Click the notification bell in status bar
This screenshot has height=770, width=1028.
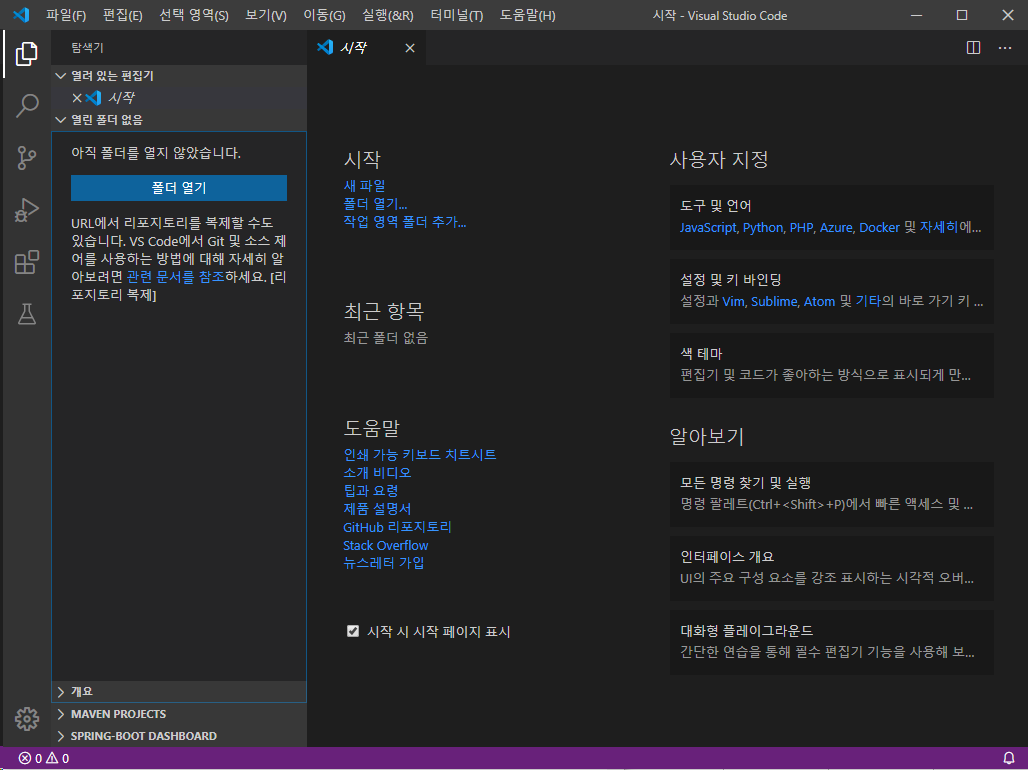tap(1009, 758)
